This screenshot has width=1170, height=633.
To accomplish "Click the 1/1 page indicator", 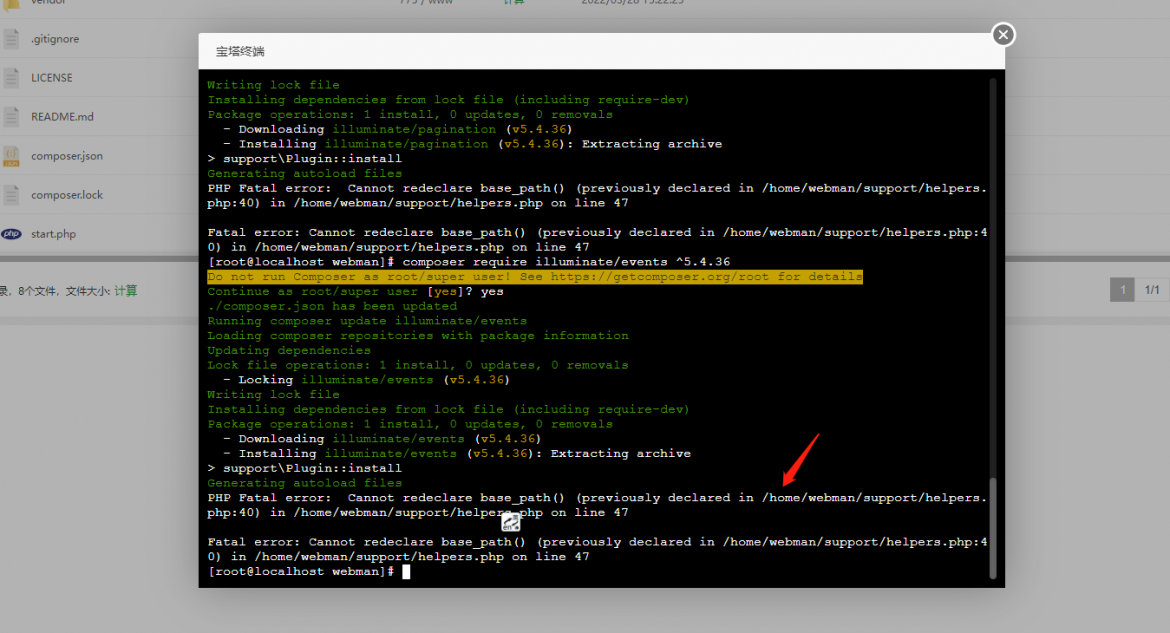I will coord(1151,290).
